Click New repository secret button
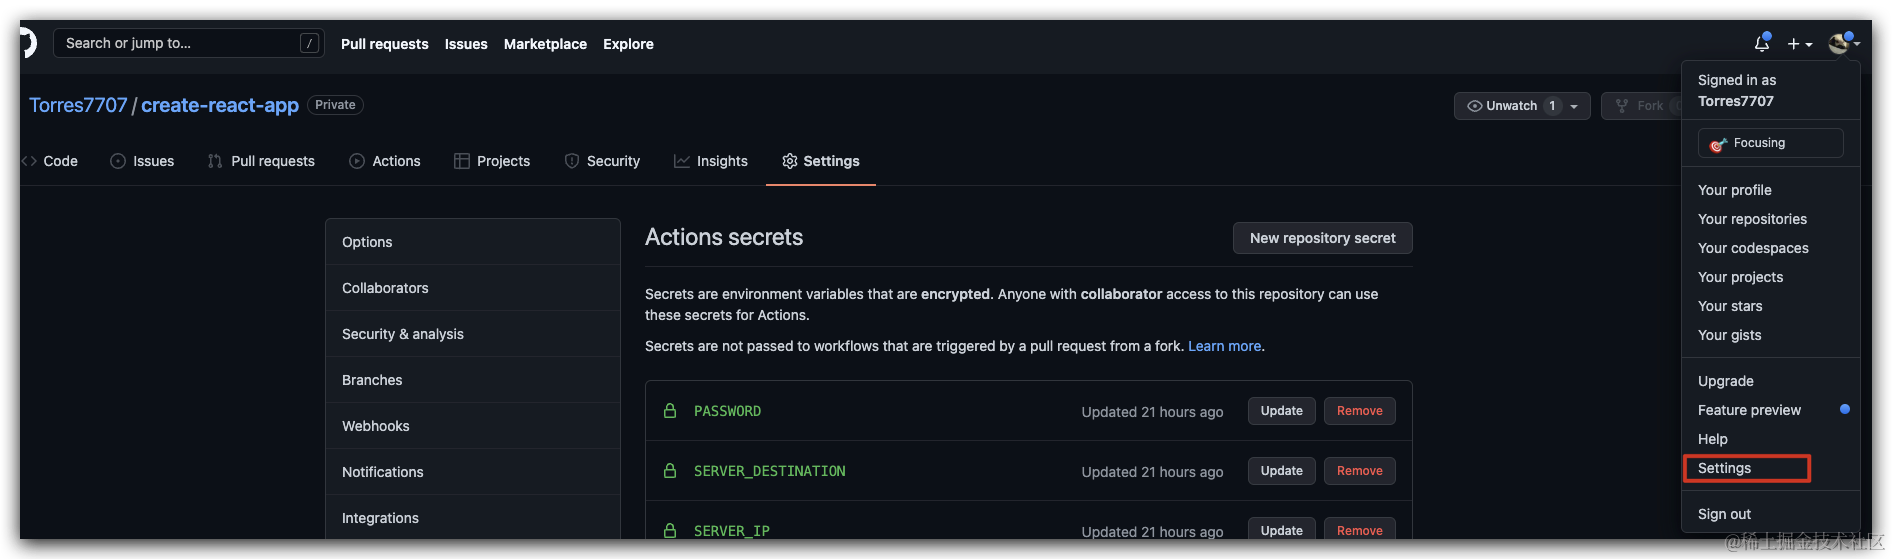The image size is (1892, 559). pos(1322,238)
